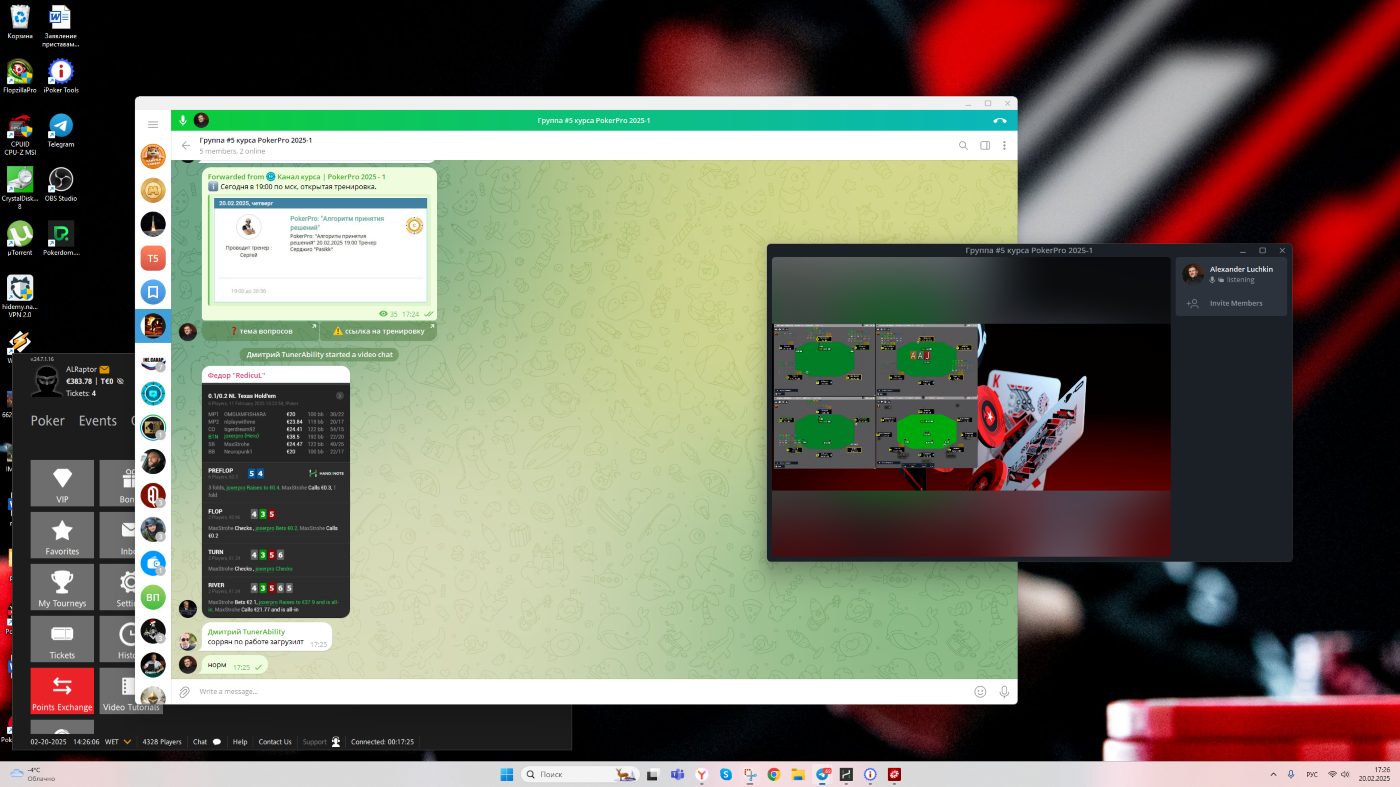Show hidden system tray icons
Screen dimensions: 1400x787
pos(1273,774)
